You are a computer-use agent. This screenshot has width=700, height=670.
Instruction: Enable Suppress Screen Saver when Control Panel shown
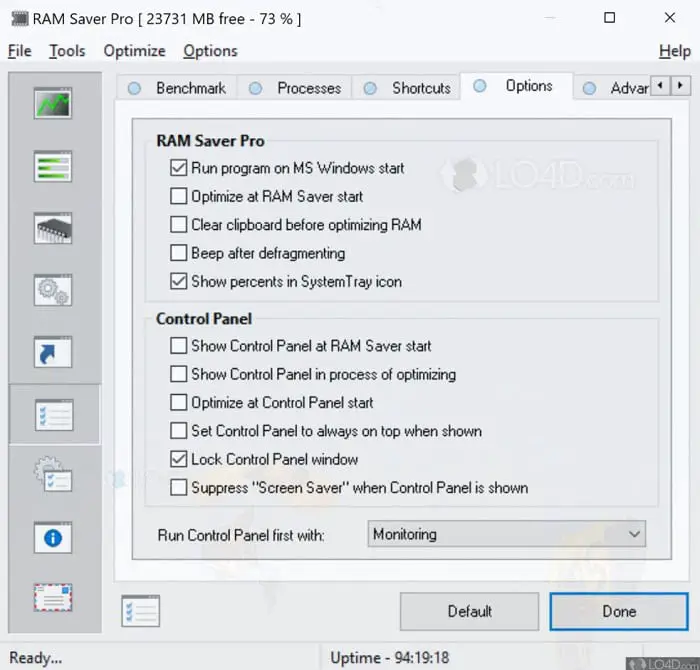[x=178, y=488]
